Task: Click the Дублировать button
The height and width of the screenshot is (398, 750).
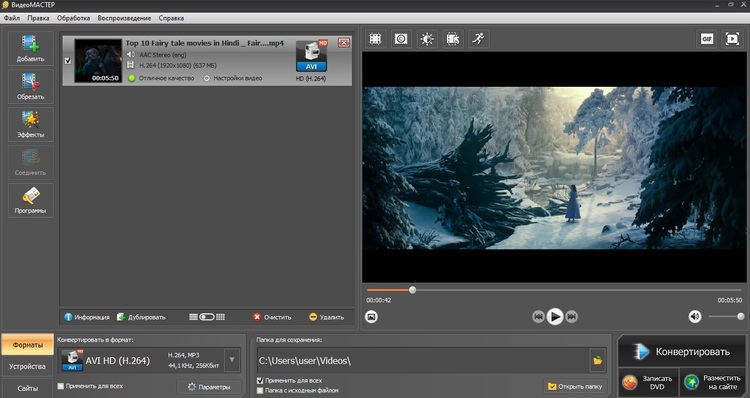Action: pyautogui.click(x=141, y=317)
